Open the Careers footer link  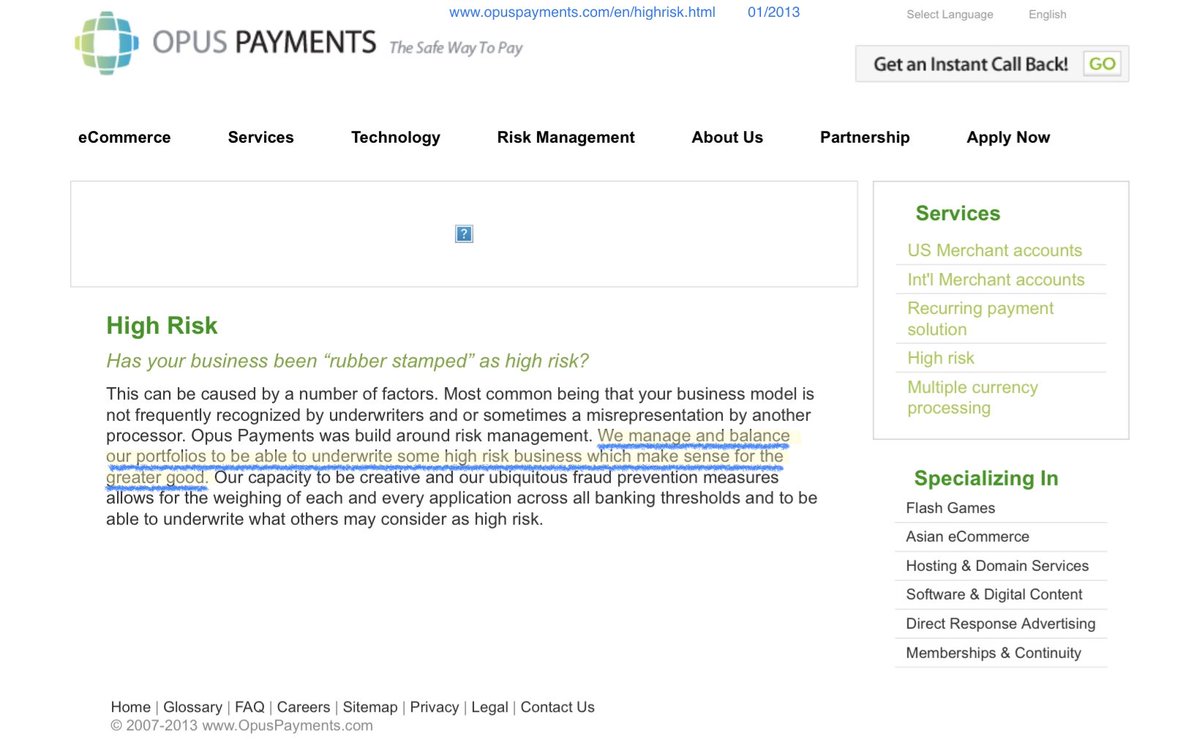pyautogui.click(x=303, y=707)
